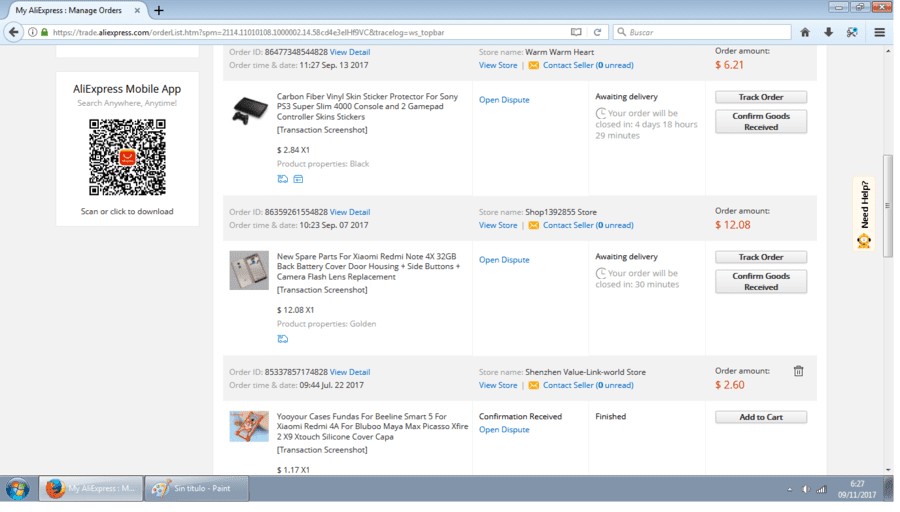Click the reload page icon
900x512 pixels.
pyautogui.click(x=597, y=33)
